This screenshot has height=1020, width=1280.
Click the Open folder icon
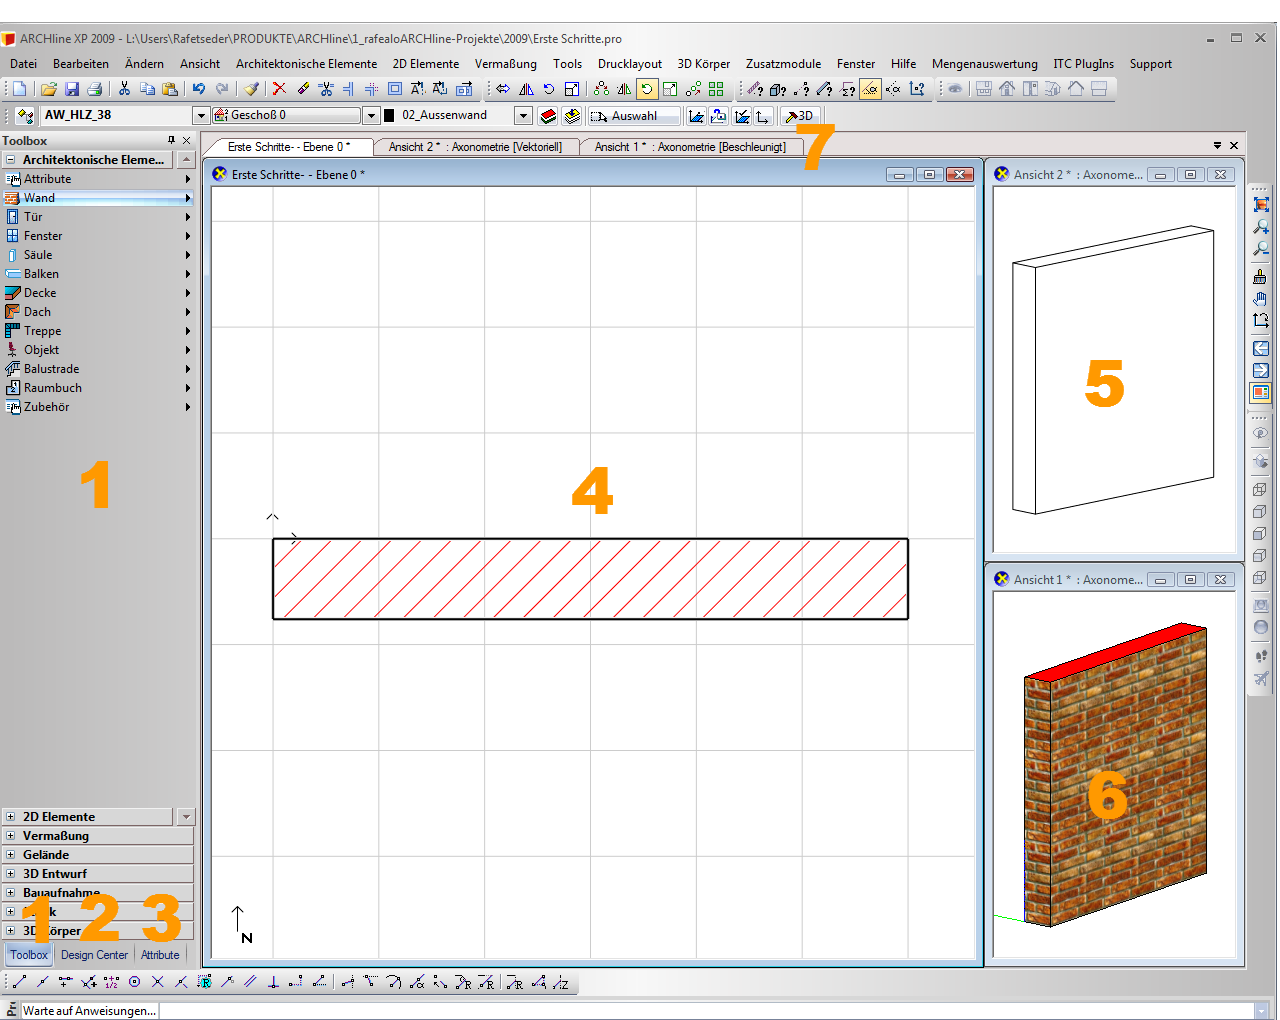pos(48,89)
